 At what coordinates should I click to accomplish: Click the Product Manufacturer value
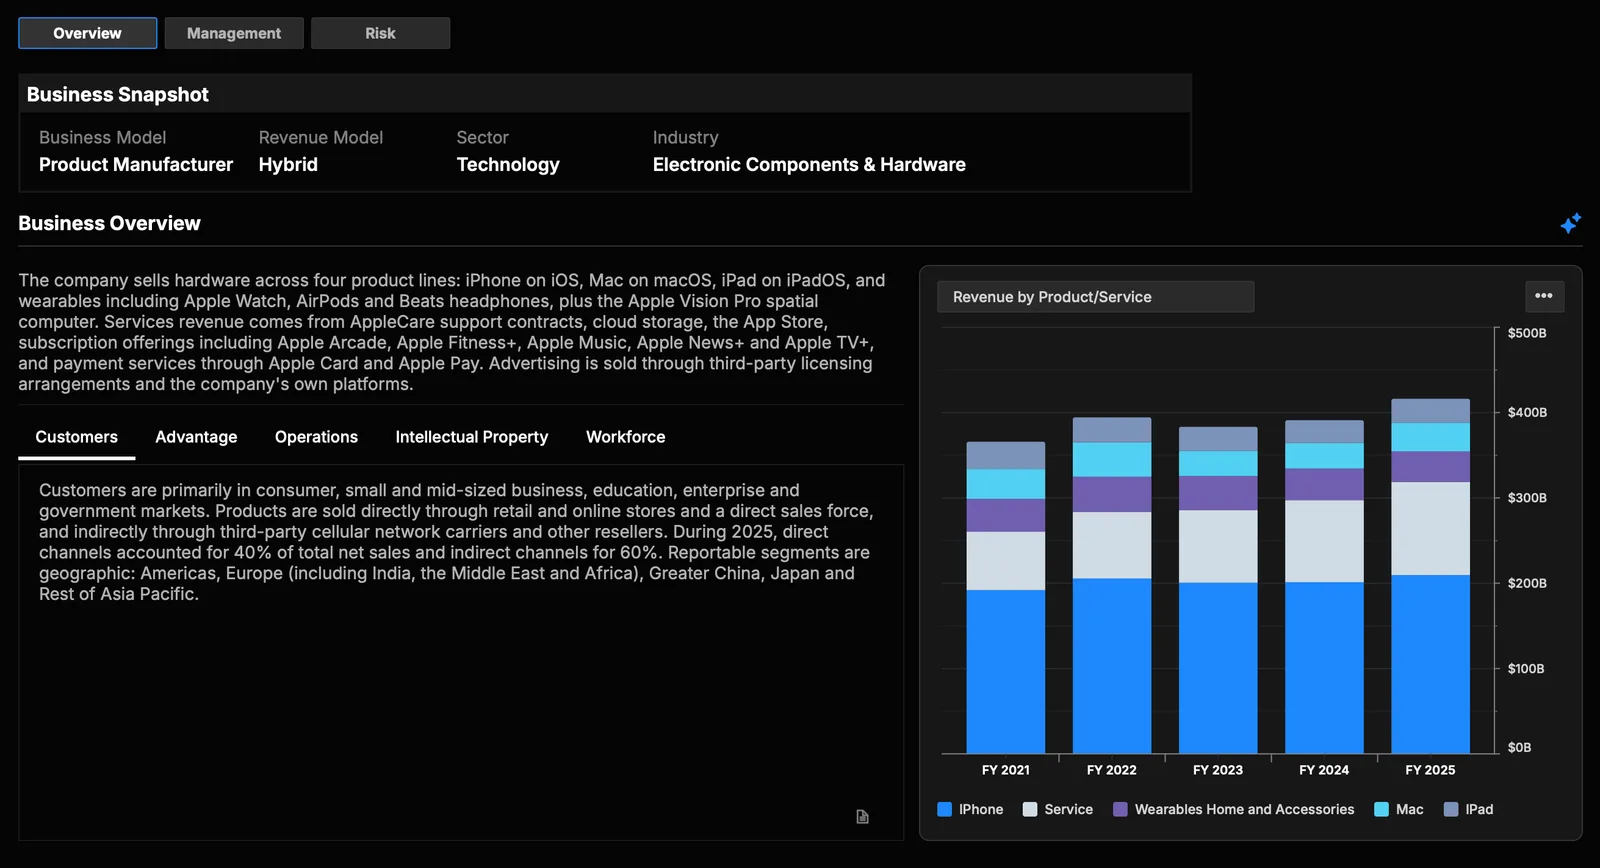pyautogui.click(x=136, y=164)
